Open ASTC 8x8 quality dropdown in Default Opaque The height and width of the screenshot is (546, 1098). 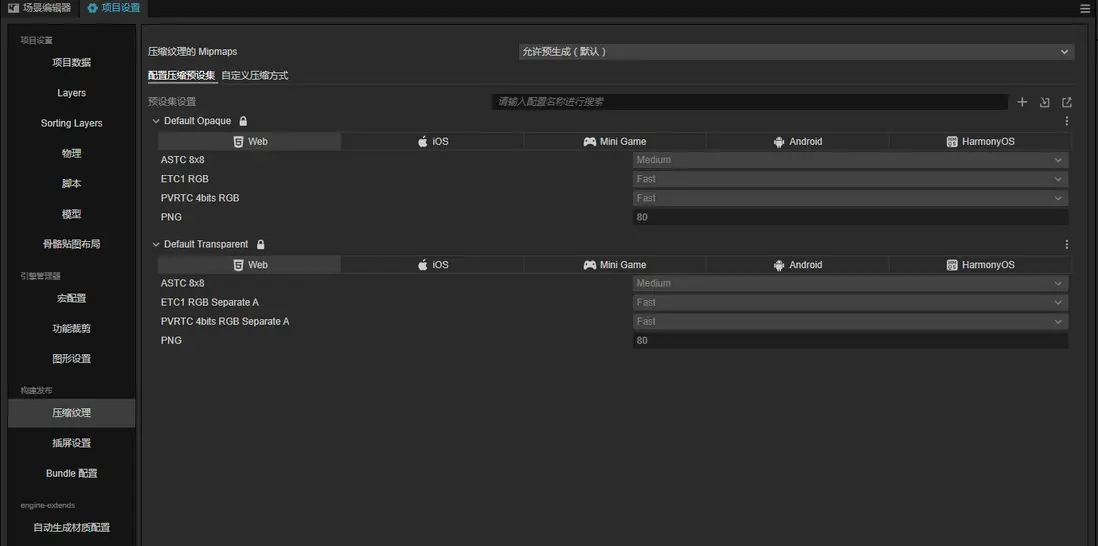850,160
